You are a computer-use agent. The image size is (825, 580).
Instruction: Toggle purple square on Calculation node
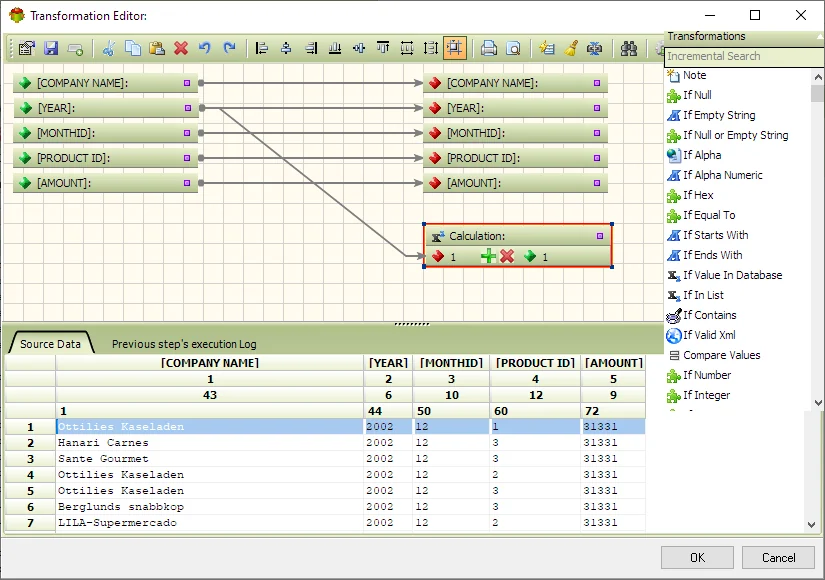[x=600, y=236]
